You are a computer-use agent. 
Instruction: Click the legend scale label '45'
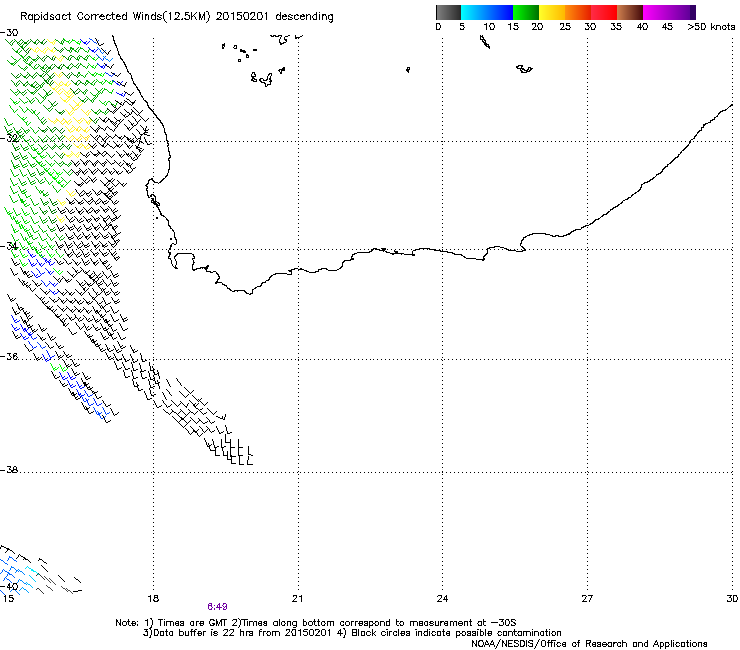pyautogui.click(x=667, y=27)
